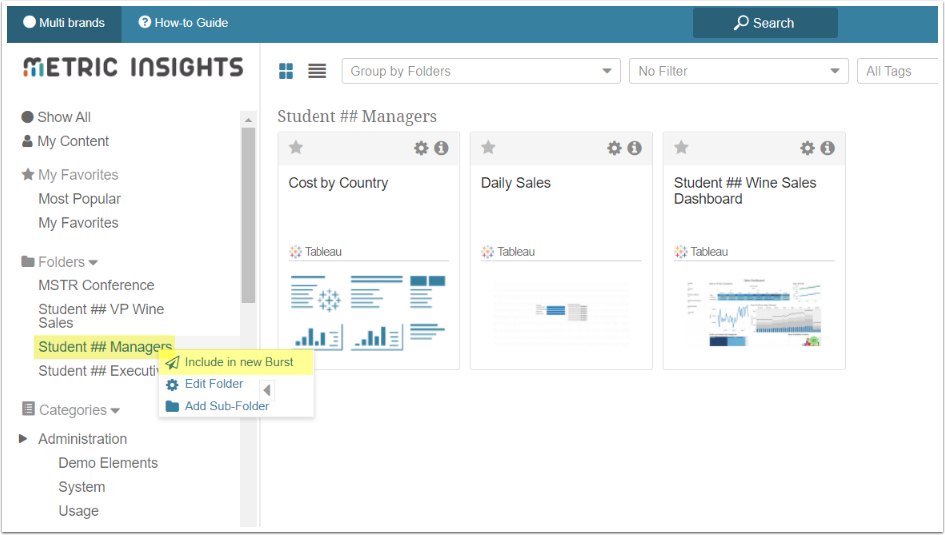Open the How-to Guide link
The height and width of the screenshot is (535, 945).
(x=183, y=22)
